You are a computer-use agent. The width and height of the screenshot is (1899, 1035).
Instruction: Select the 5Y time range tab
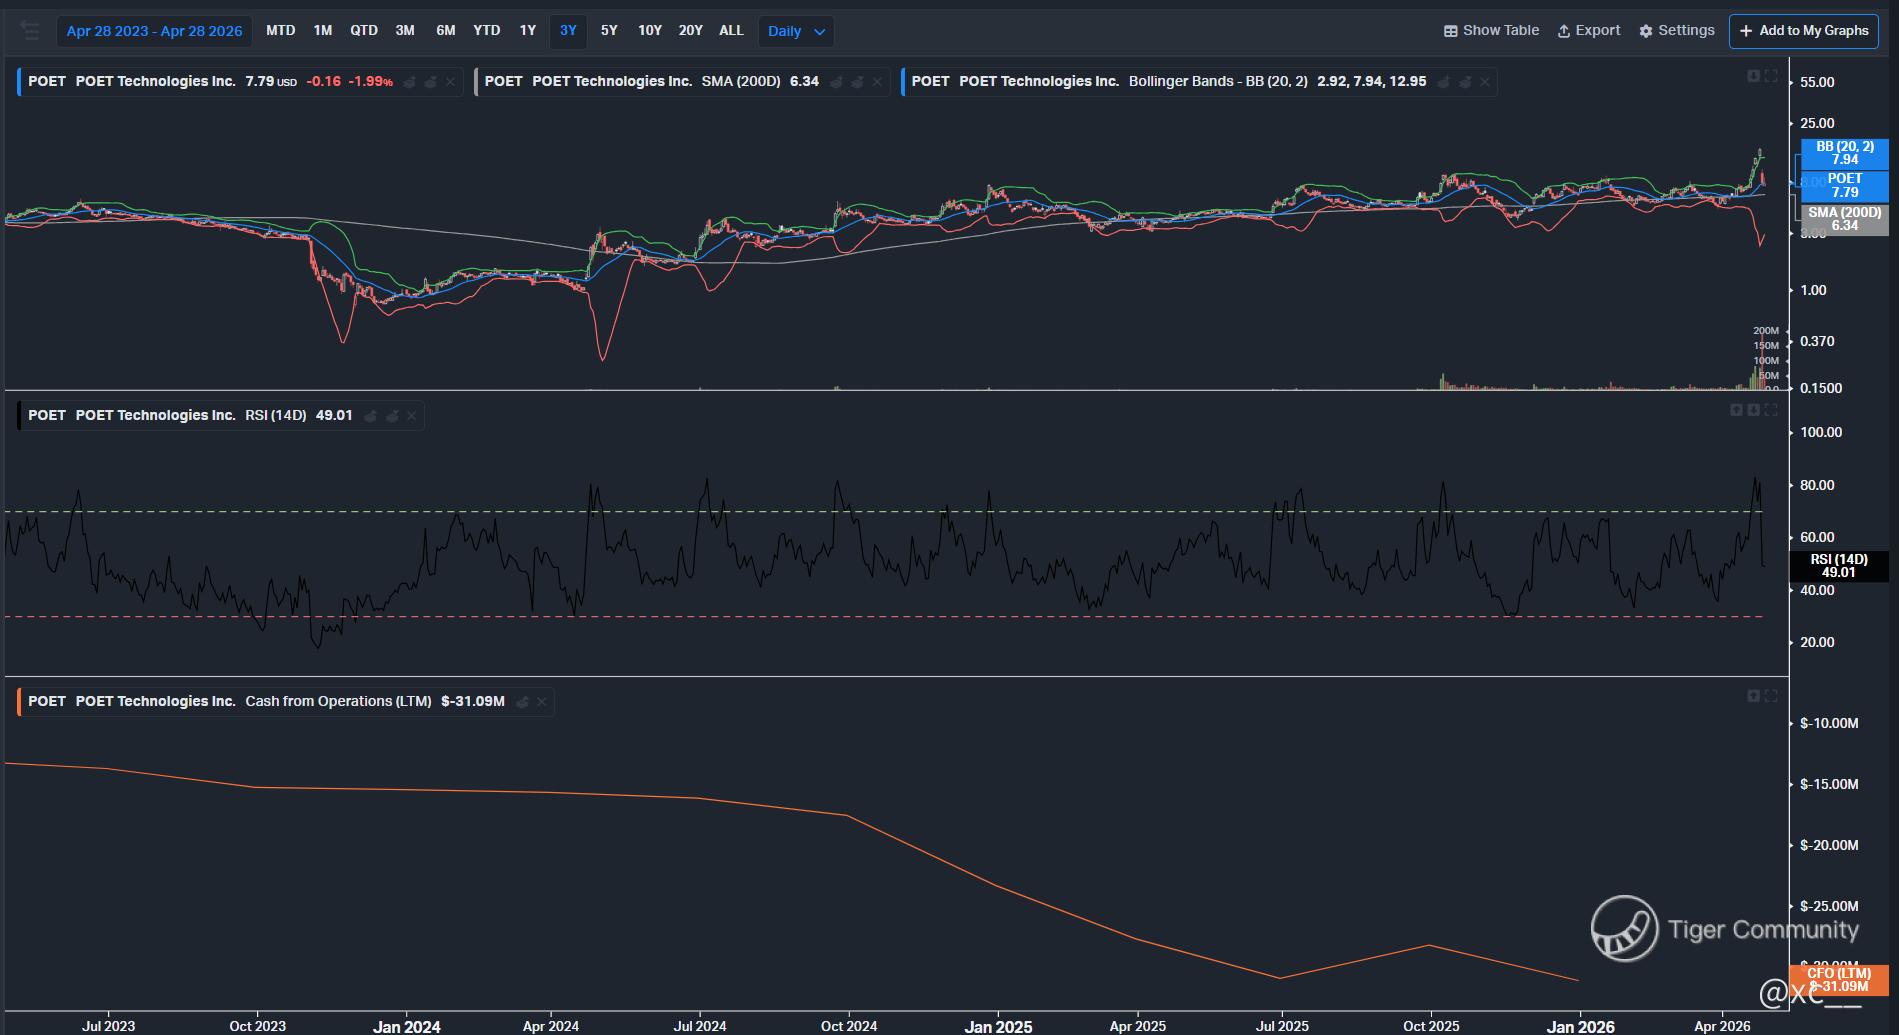[608, 31]
